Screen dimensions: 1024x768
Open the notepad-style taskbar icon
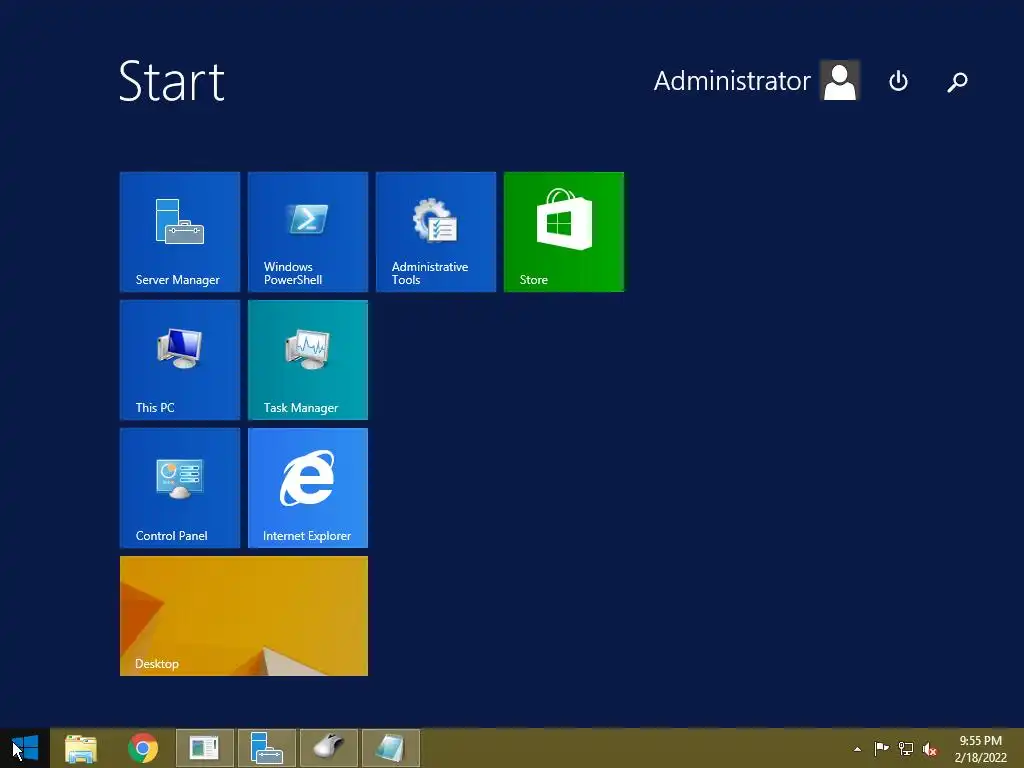(391, 748)
